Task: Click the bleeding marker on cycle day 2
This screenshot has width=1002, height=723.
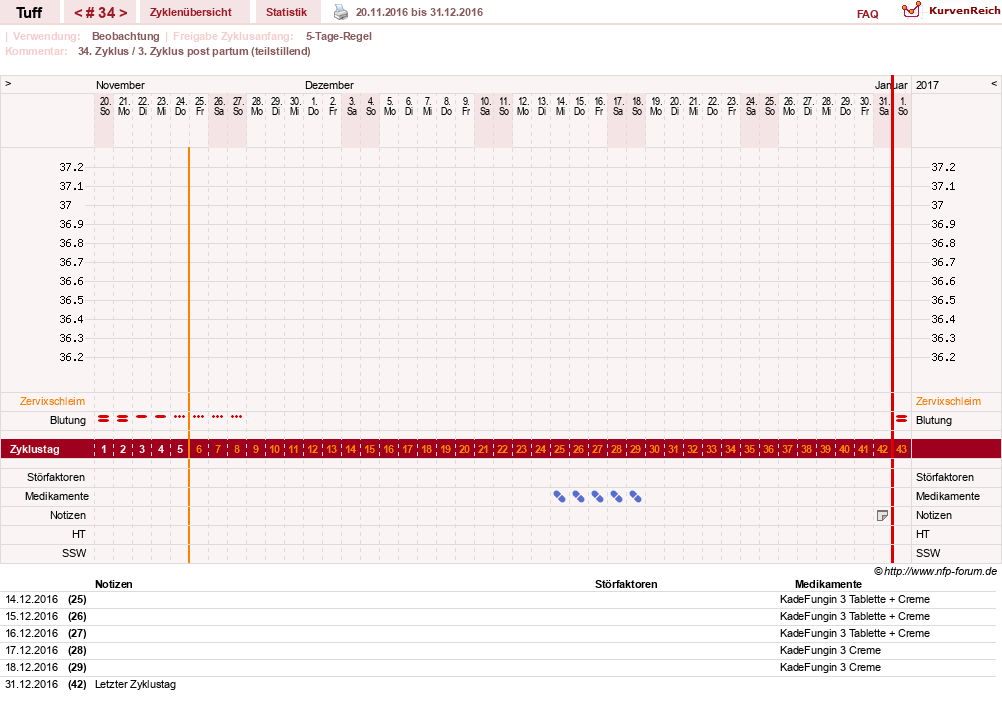Action: click(123, 419)
